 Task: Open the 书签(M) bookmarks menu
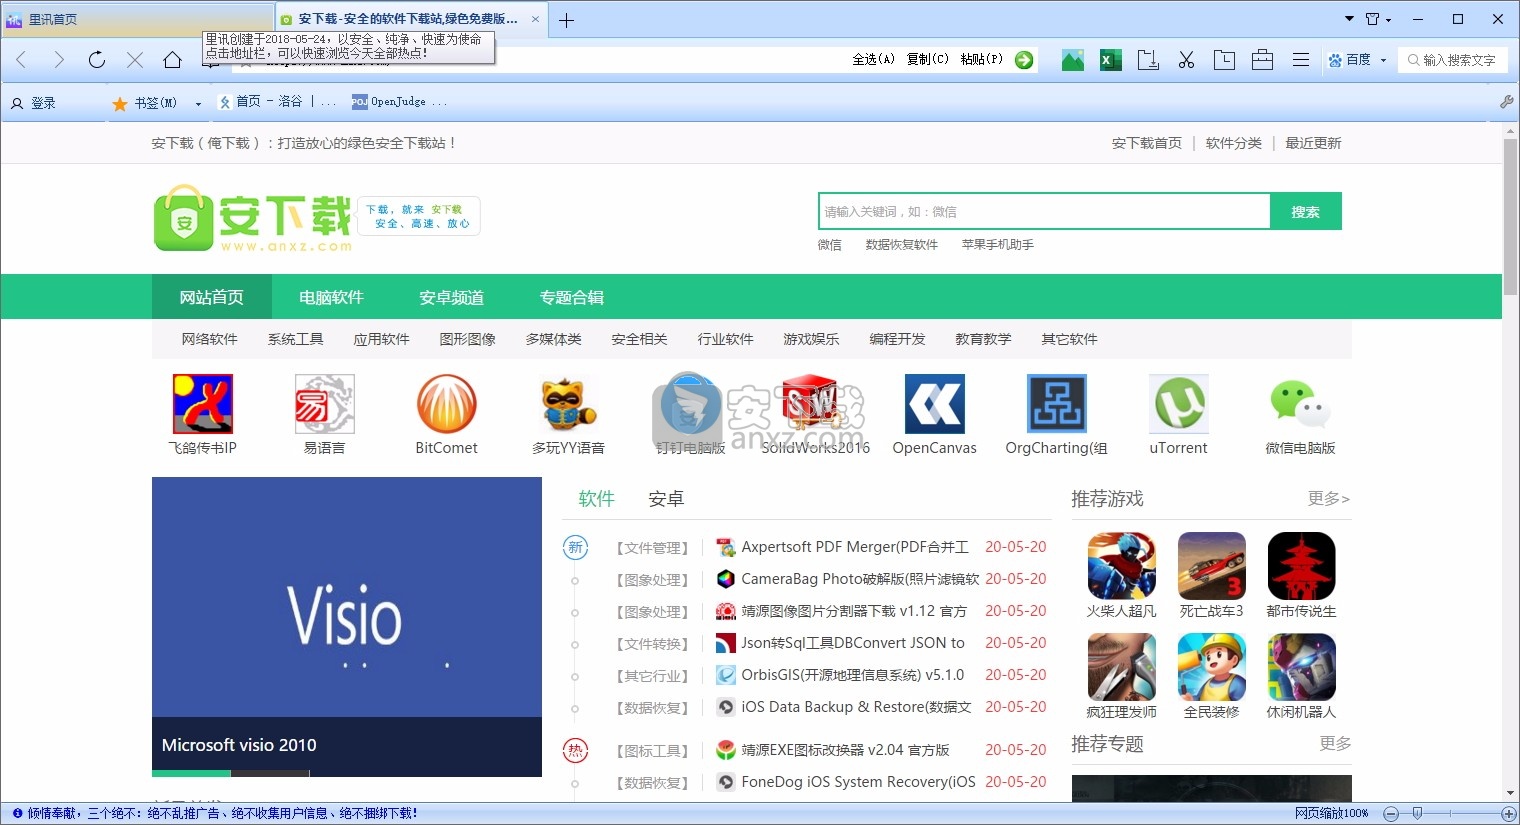pos(145,103)
